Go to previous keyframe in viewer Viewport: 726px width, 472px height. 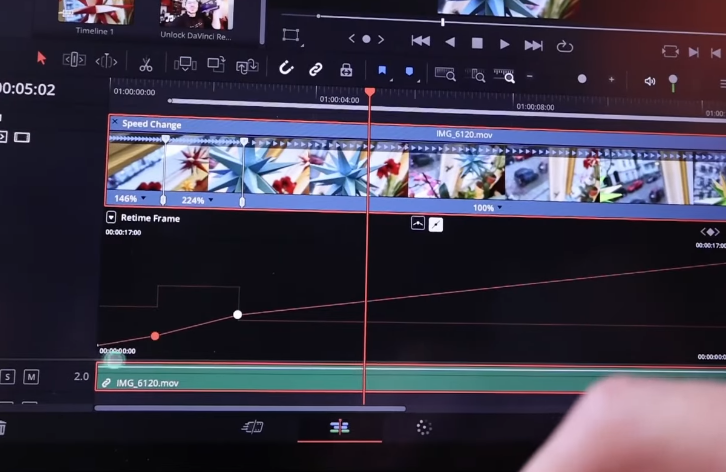(351, 38)
